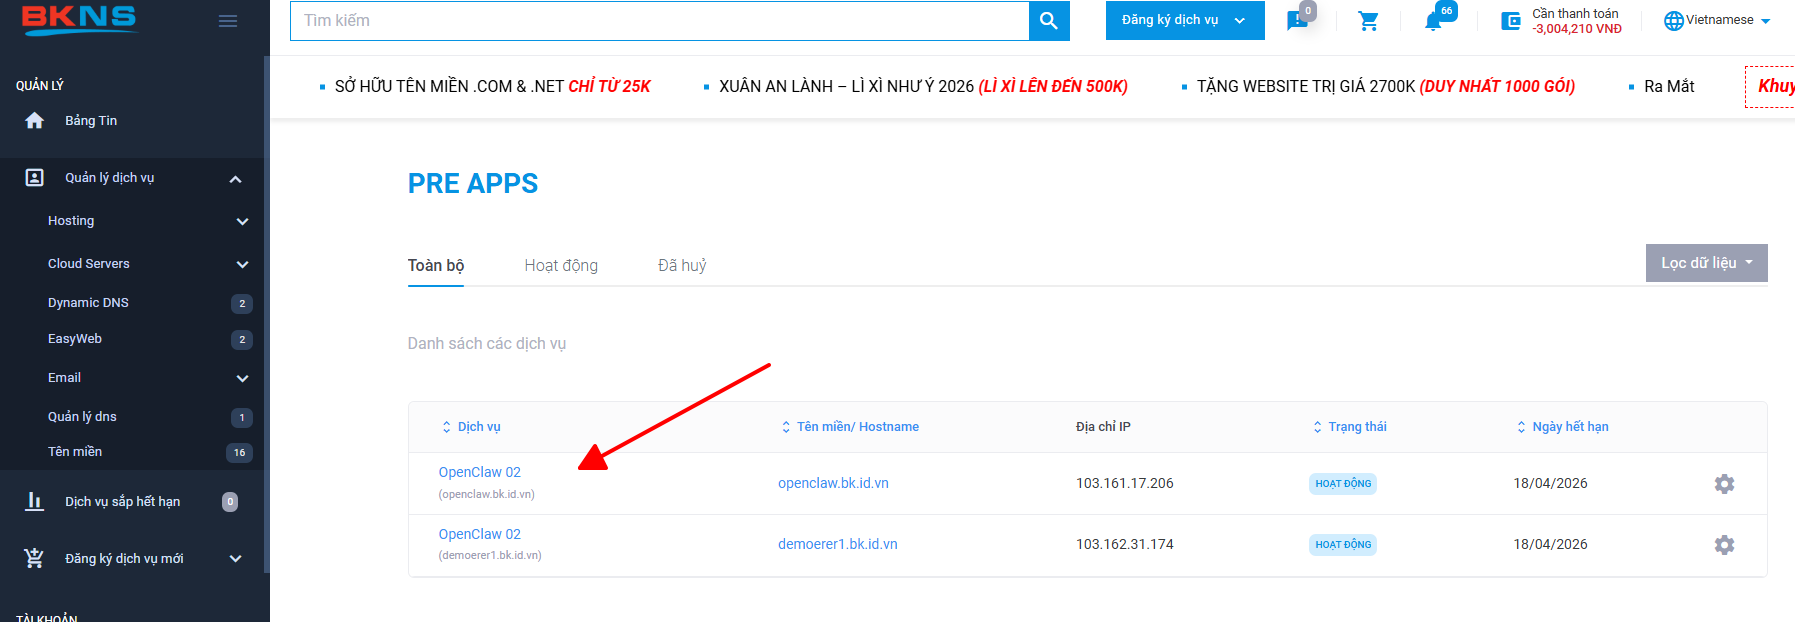Switch to the Đã huỷ tab
This screenshot has height=622, width=1795.
coord(682,265)
